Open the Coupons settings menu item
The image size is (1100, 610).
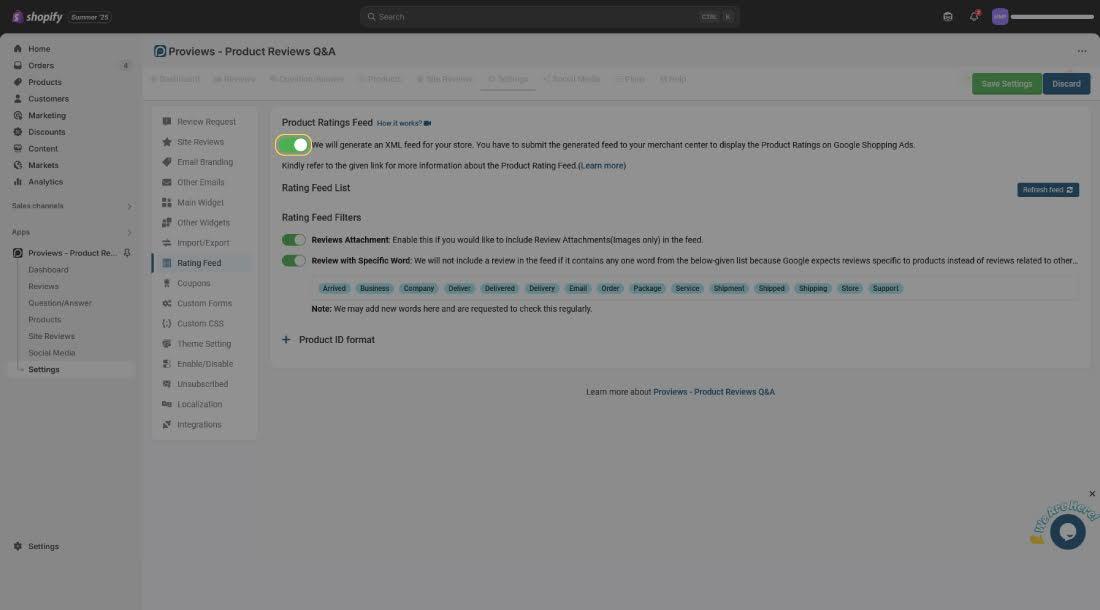click(x=194, y=283)
